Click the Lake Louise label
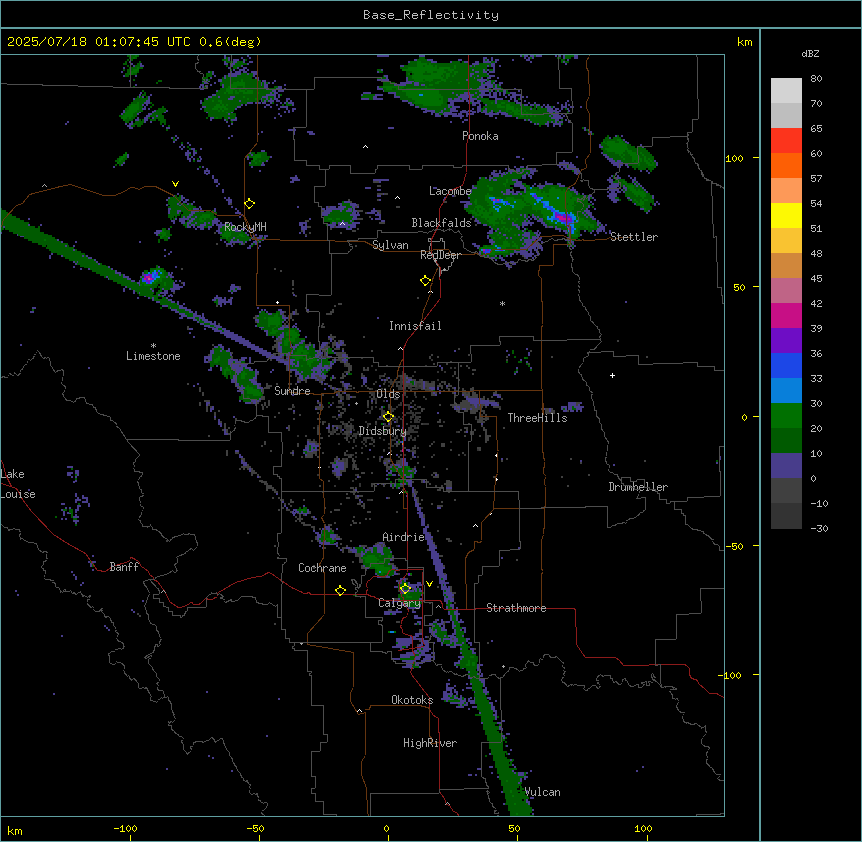This screenshot has width=862, height=842. pos(18,484)
